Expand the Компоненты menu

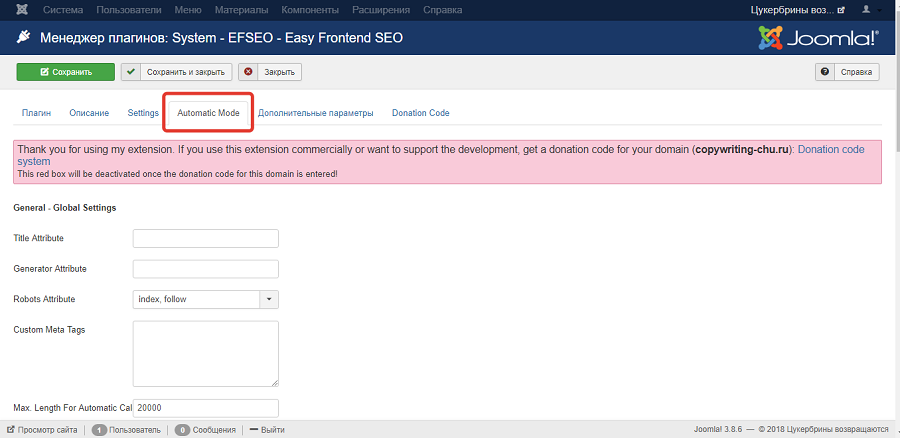pos(310,10)
